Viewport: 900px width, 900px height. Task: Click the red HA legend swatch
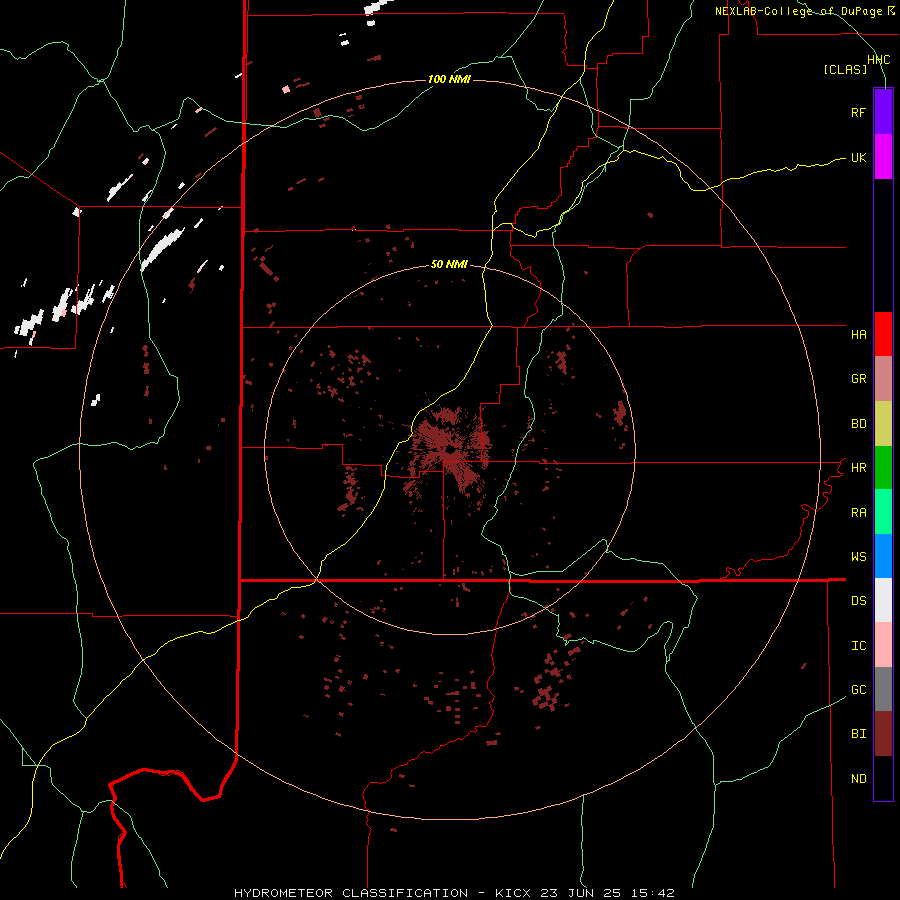(883, 334)
